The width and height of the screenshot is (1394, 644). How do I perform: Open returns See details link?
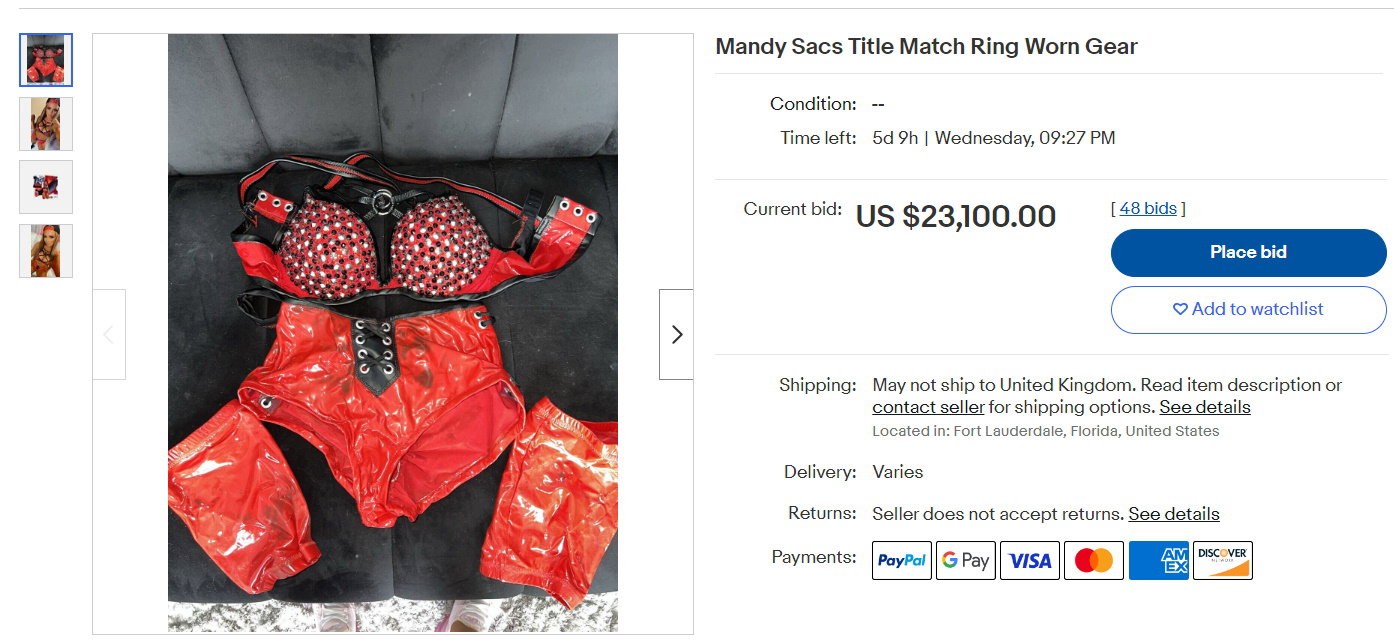click(x=1174, y=514)
